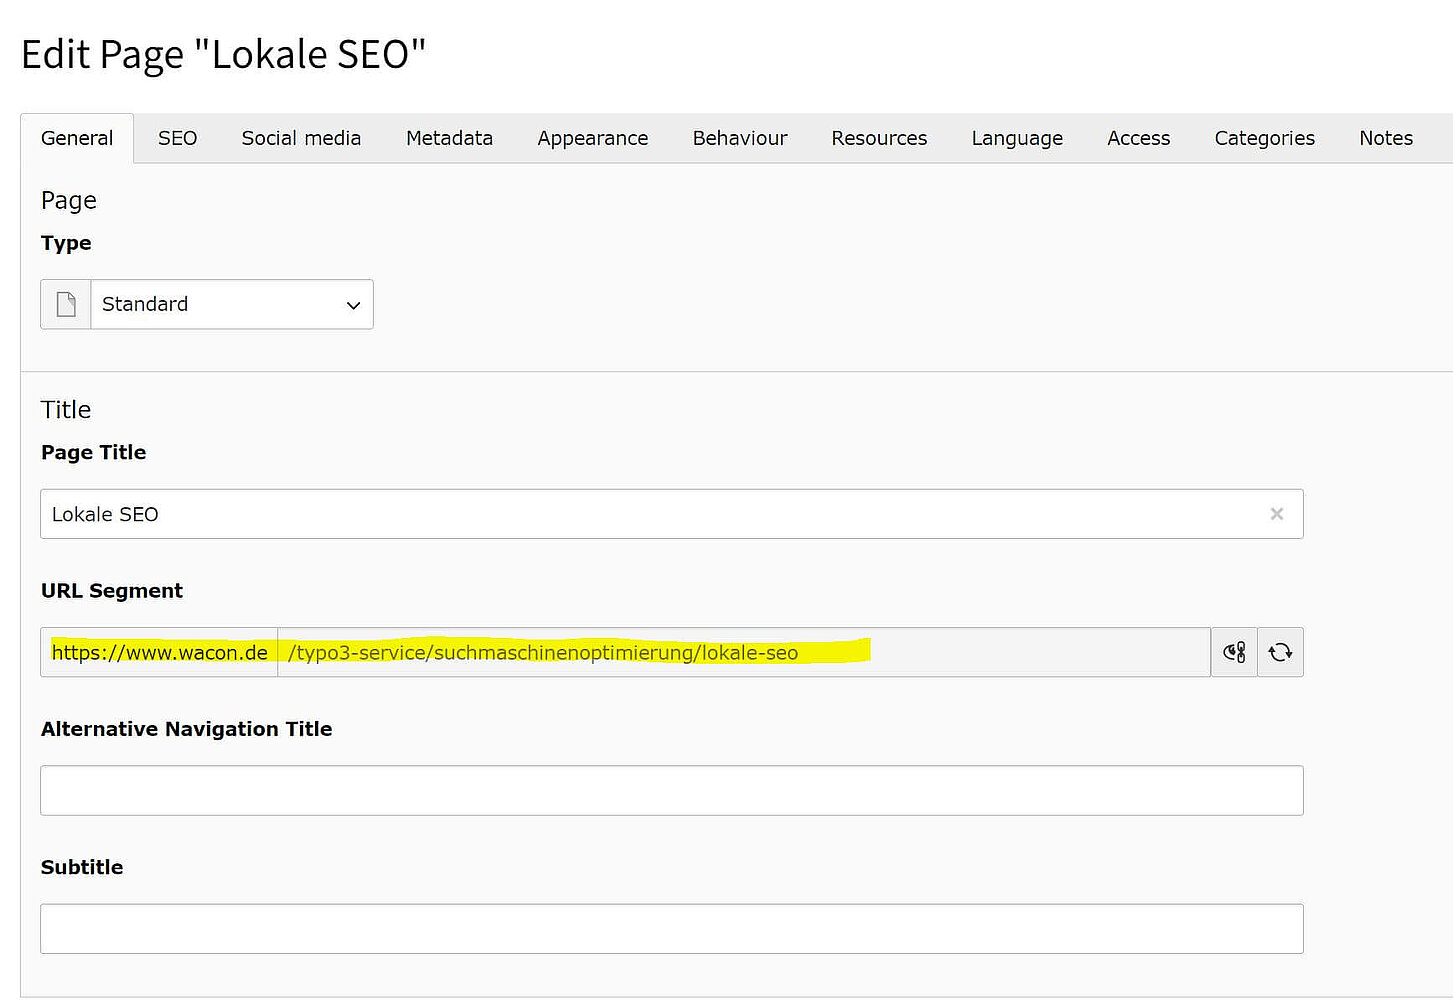Switch to the SEO tab
This screenshot has height=1000, width=1453.
point(177,138)
